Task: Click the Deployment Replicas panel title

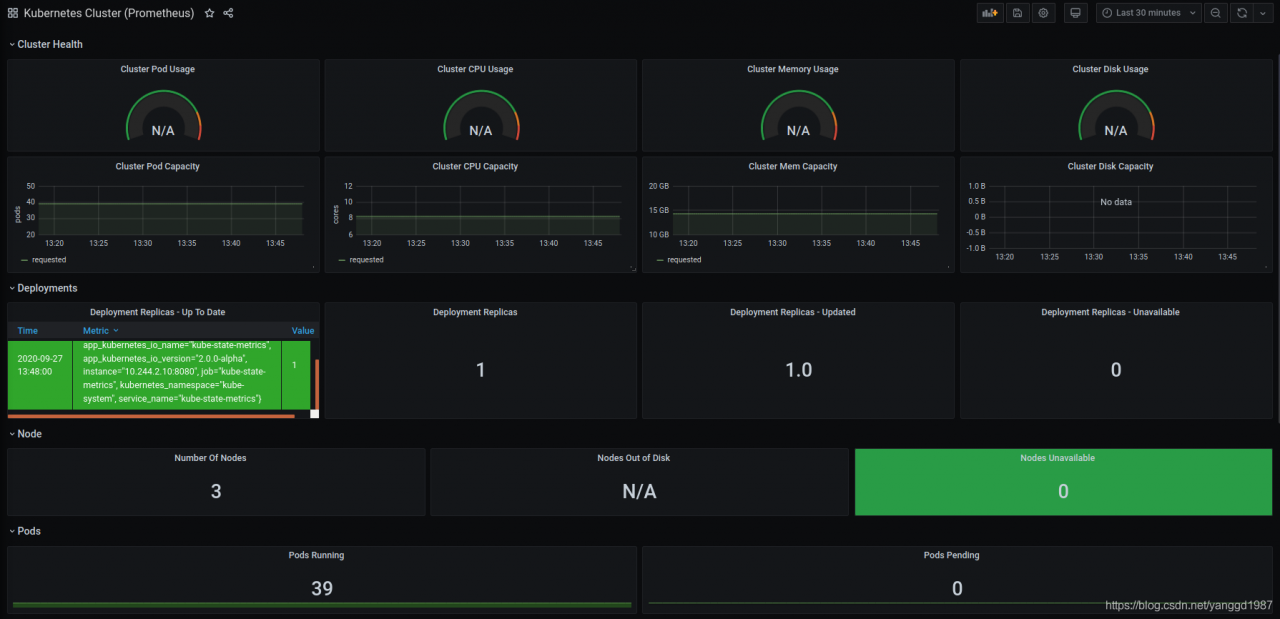Action: click(475, 312)
